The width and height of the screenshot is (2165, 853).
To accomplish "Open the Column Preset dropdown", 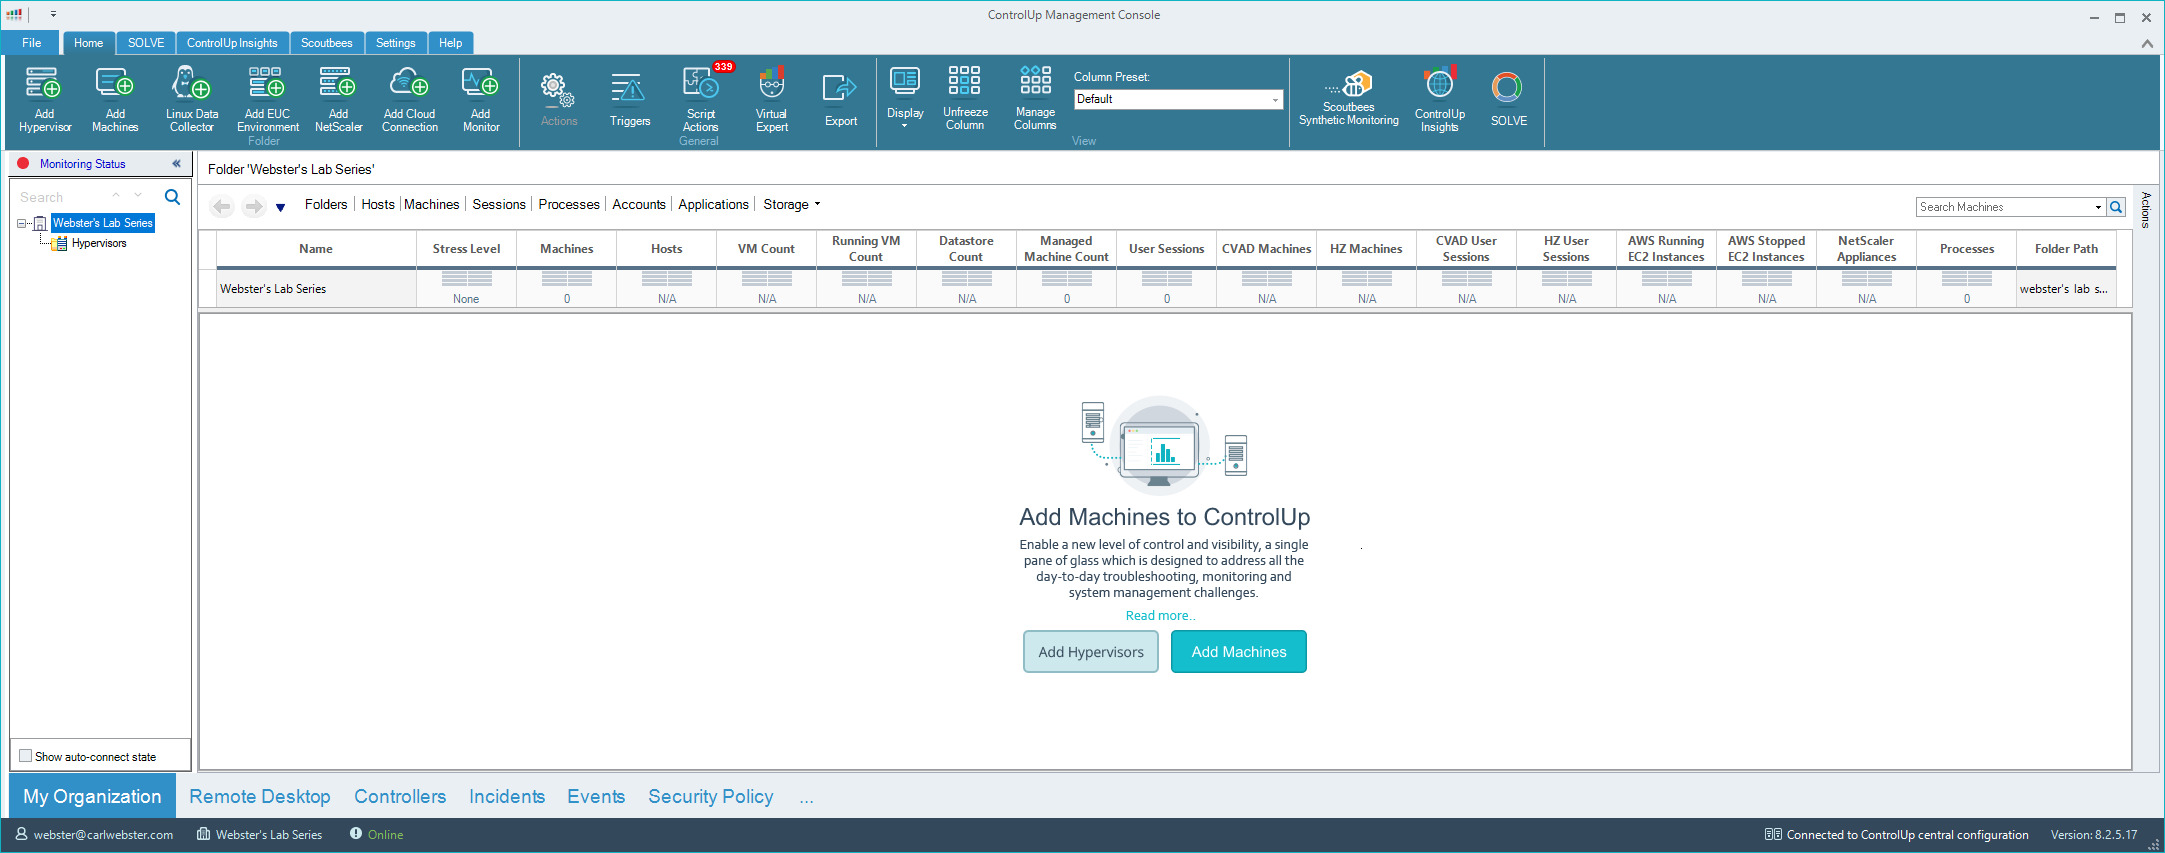I will (x=1274, y=100).
